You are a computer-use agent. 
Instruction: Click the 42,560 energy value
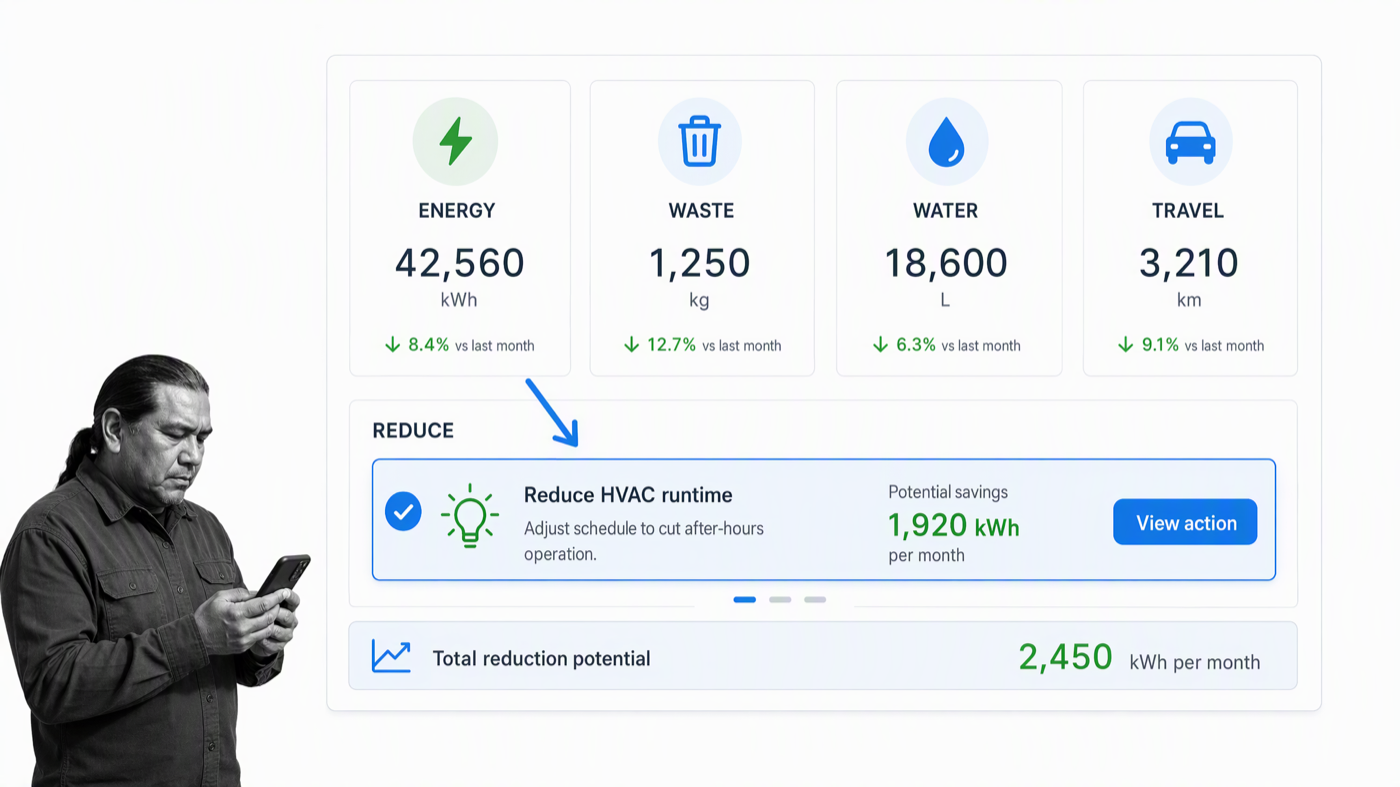tap(459, 263)
